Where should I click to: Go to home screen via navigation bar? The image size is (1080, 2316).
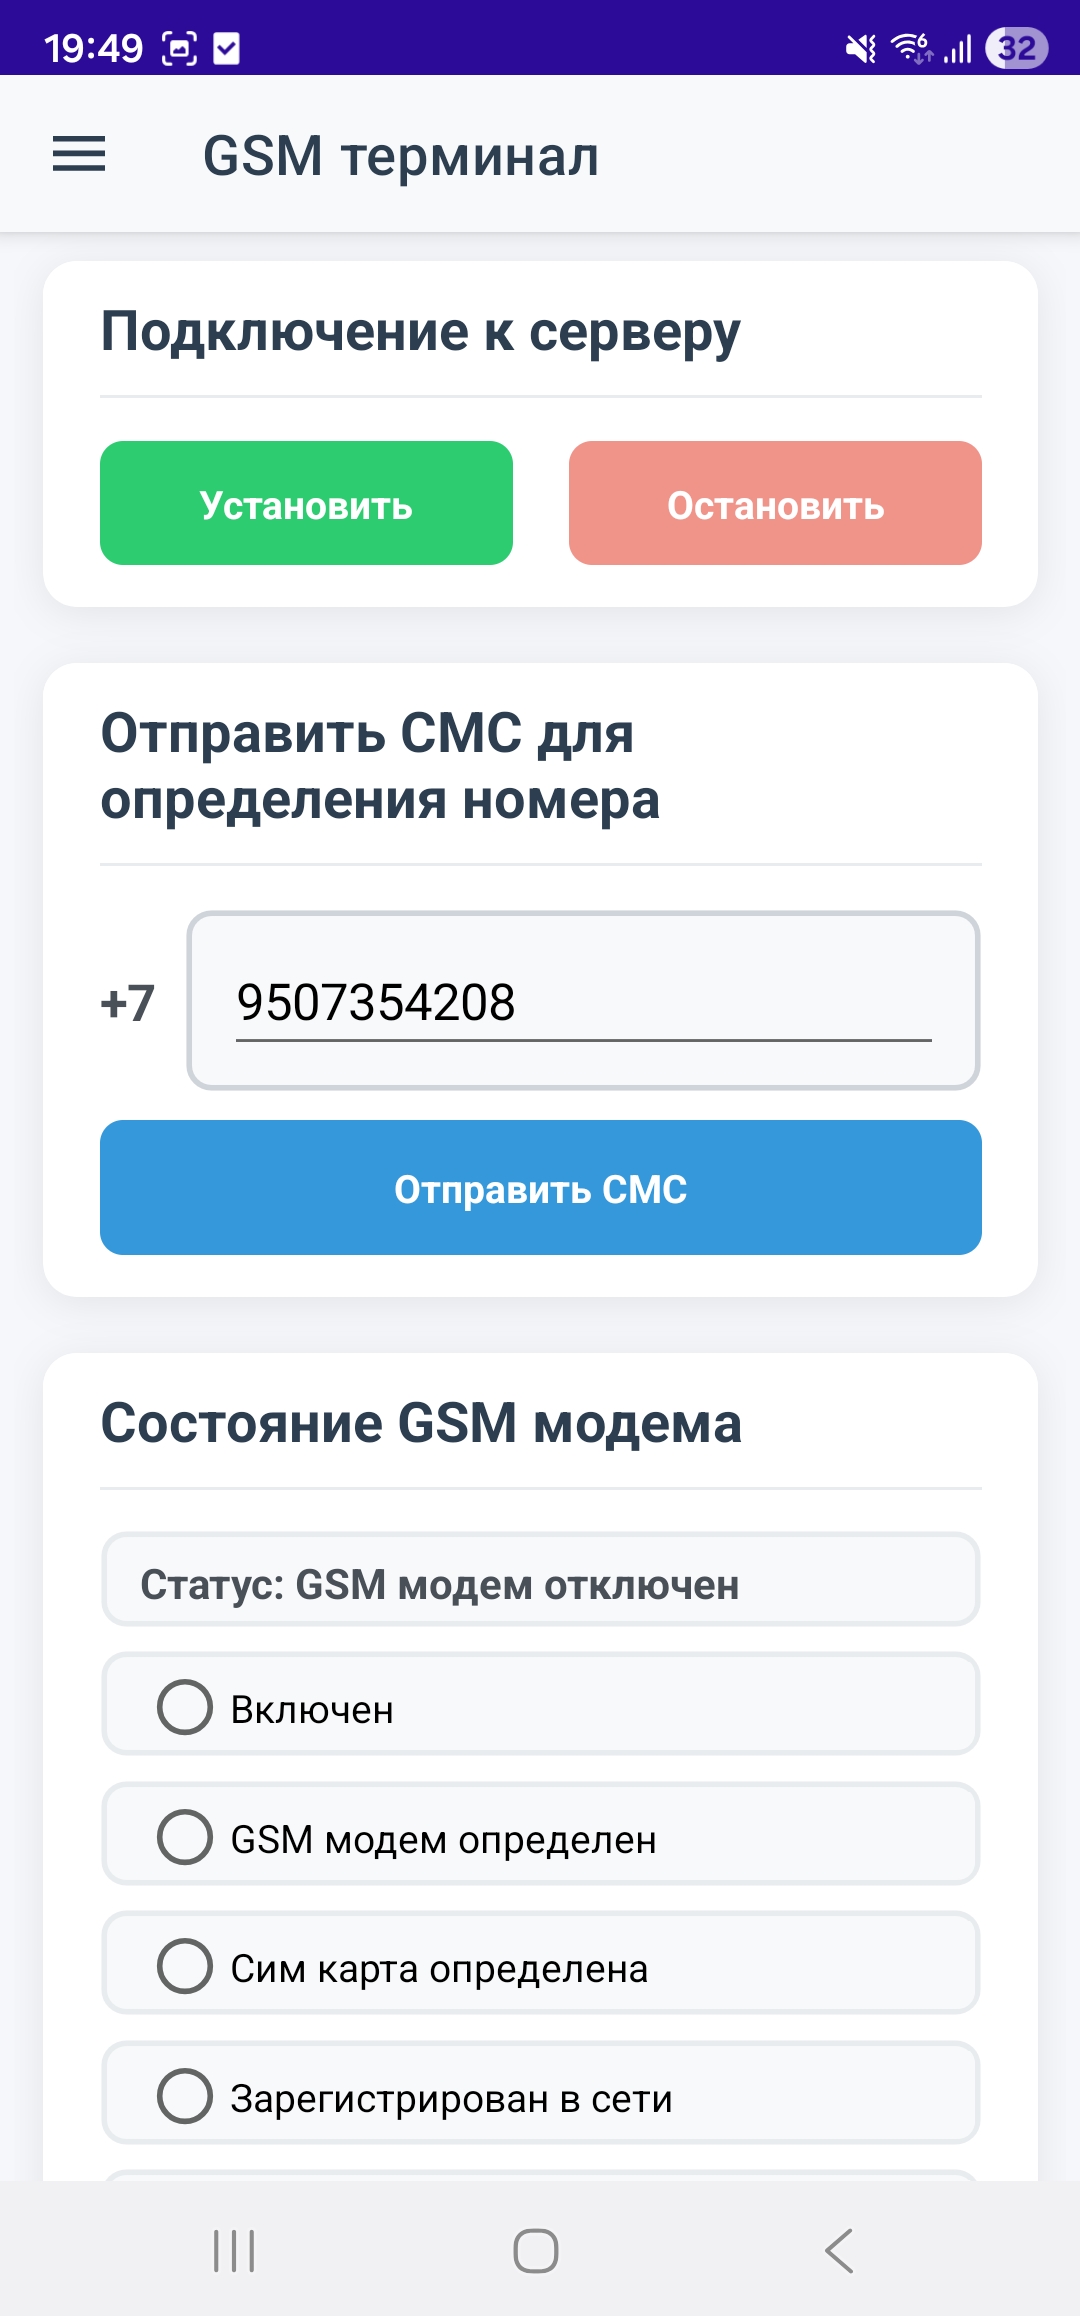[536, 2251]
